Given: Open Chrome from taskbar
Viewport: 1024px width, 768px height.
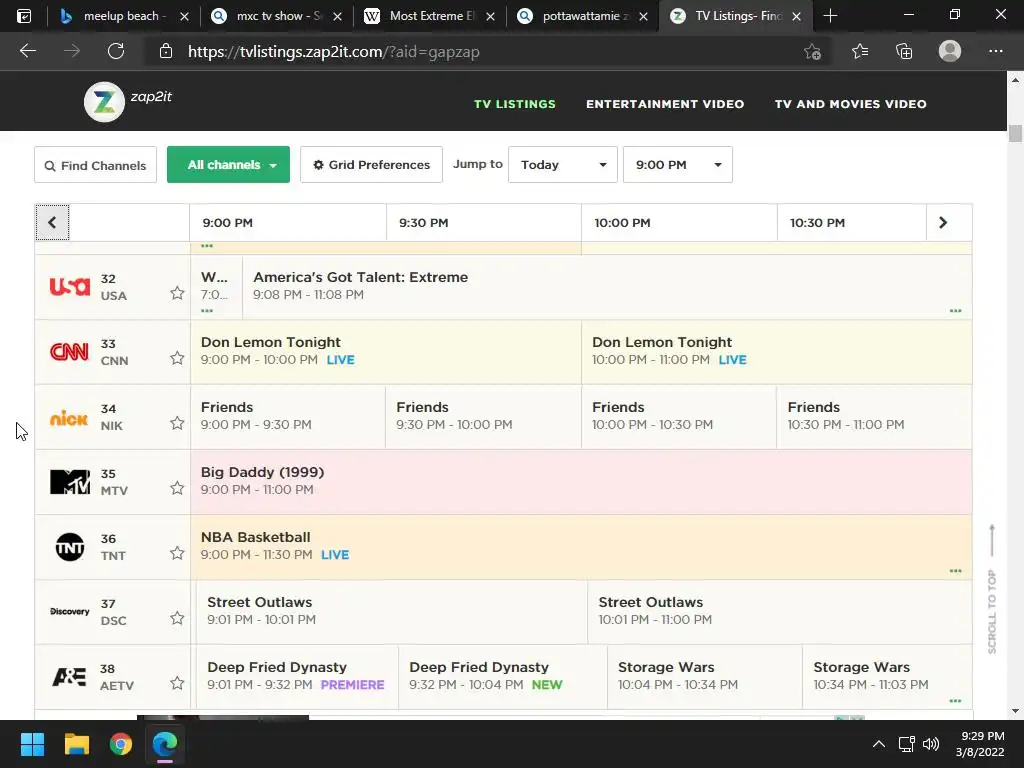Looking at the screenshot, I should point(121,744).
